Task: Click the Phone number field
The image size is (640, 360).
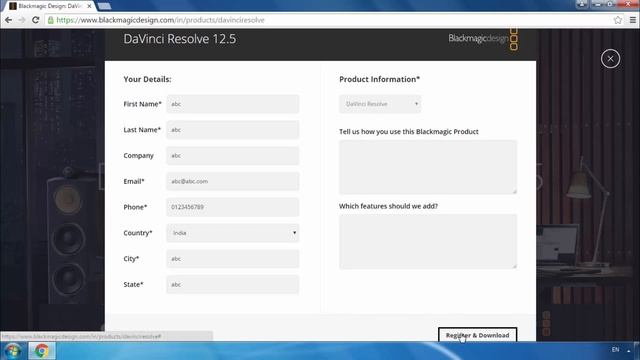Action: coord(233,207)
